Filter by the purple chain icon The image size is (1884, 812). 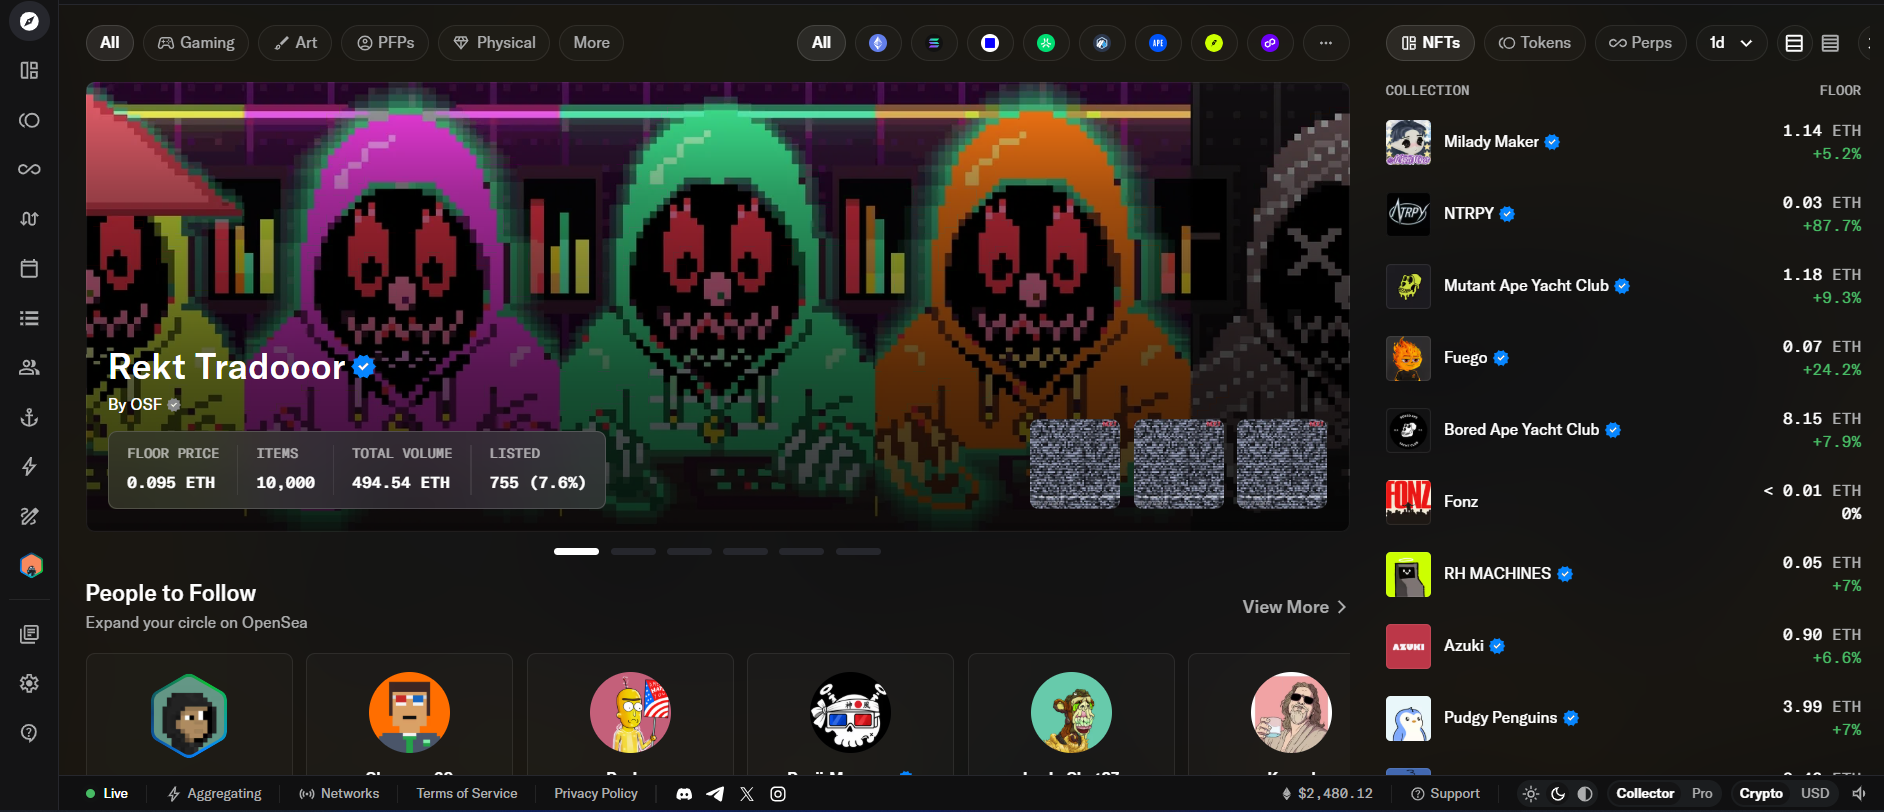coord(1270,43)
